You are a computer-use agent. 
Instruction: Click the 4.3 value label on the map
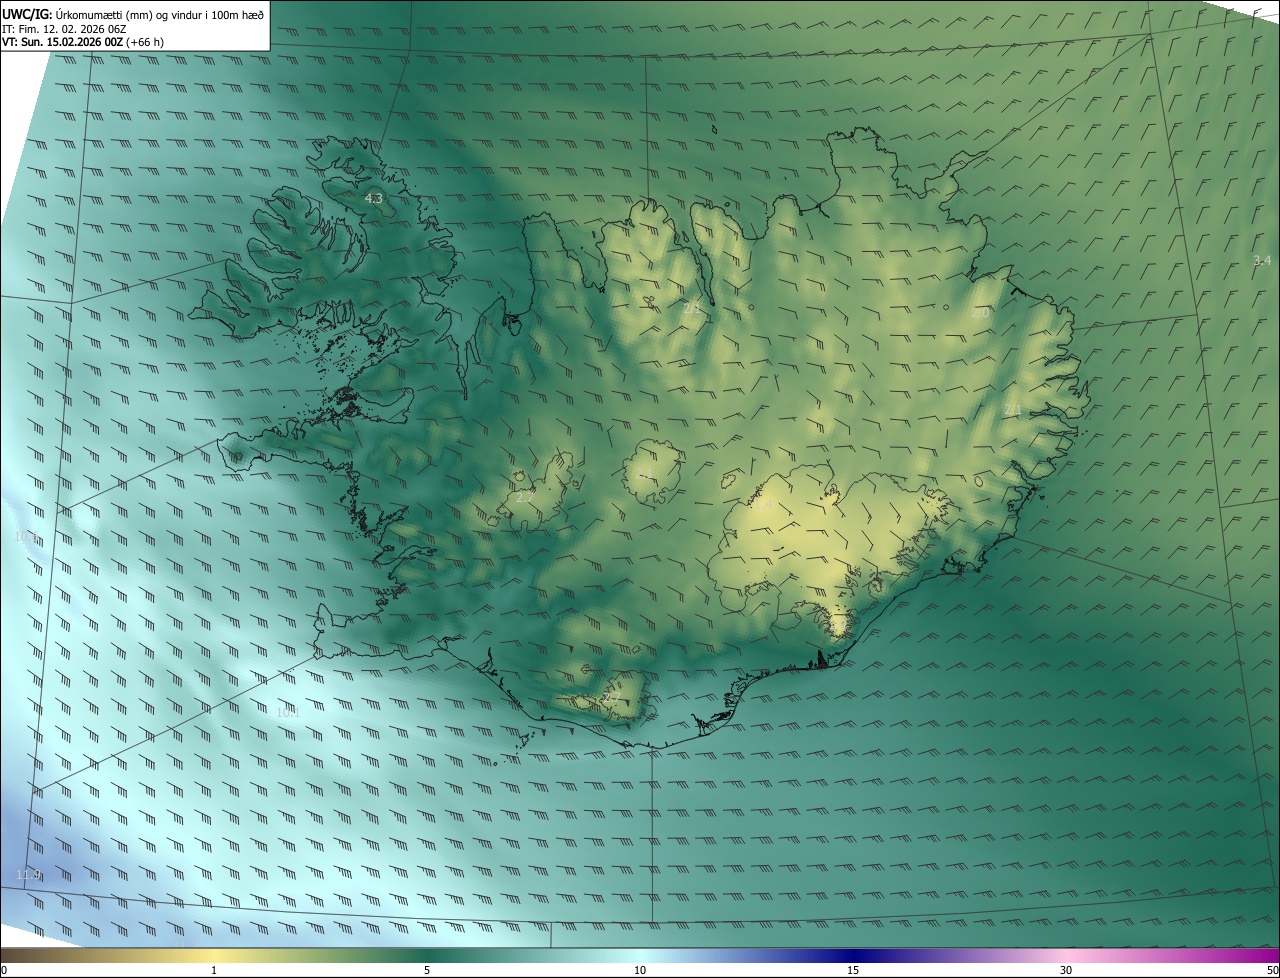click(x=373, y=199)
